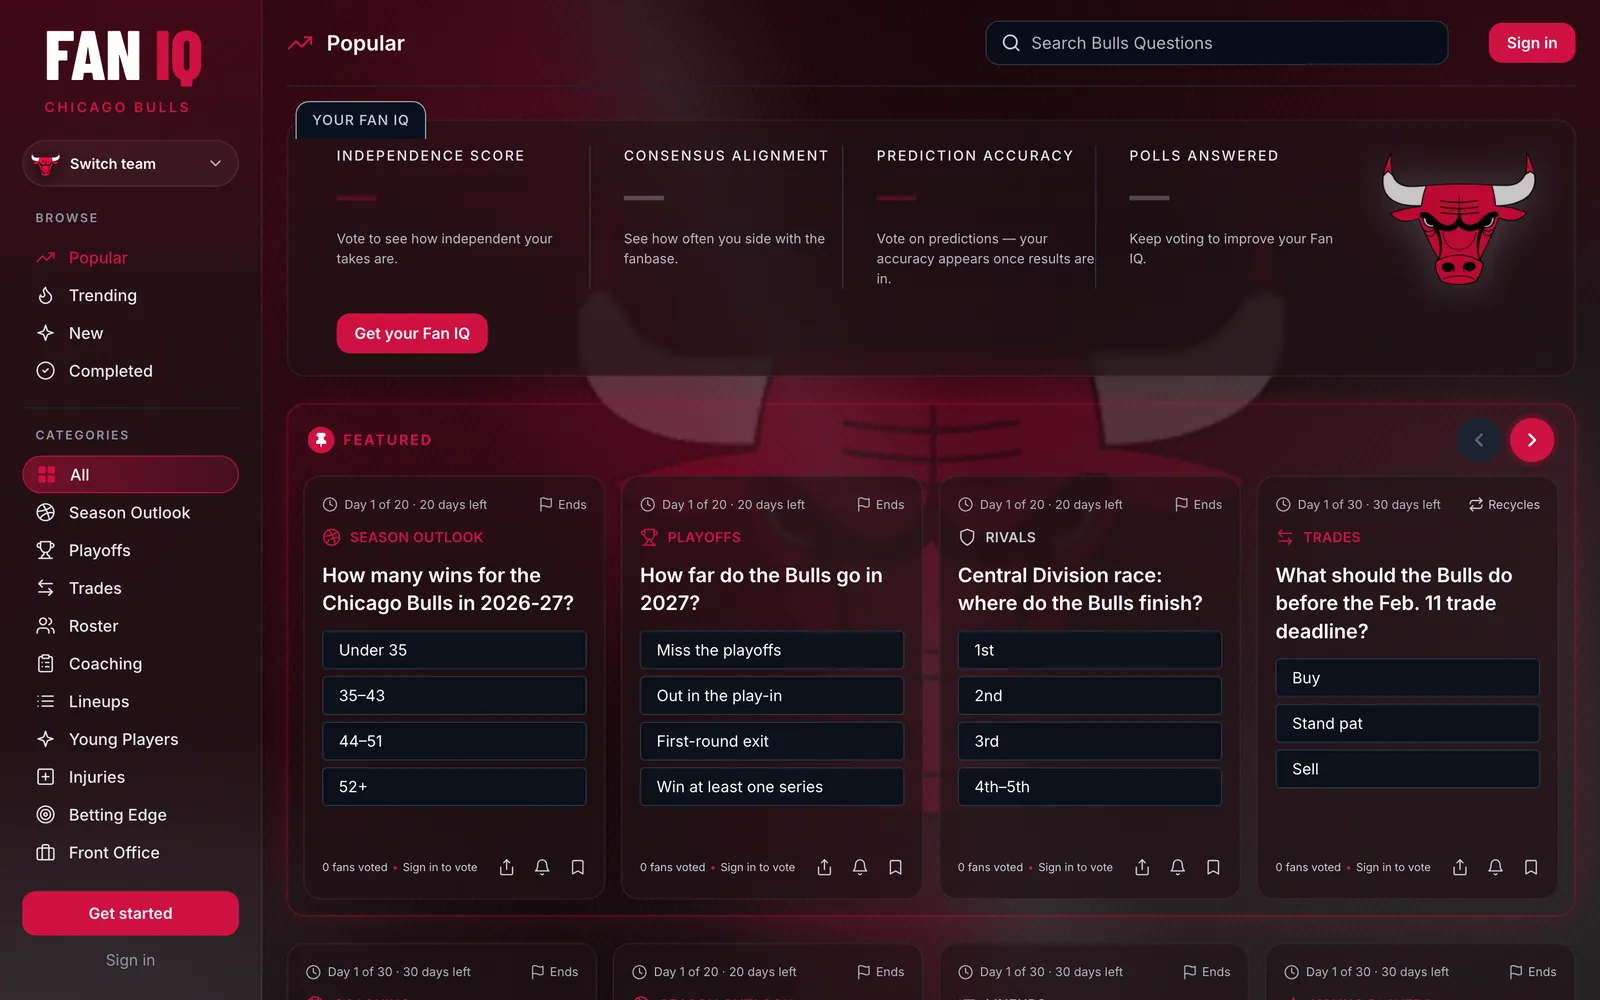Open the Trending browse section

click(x=130, y=296)
